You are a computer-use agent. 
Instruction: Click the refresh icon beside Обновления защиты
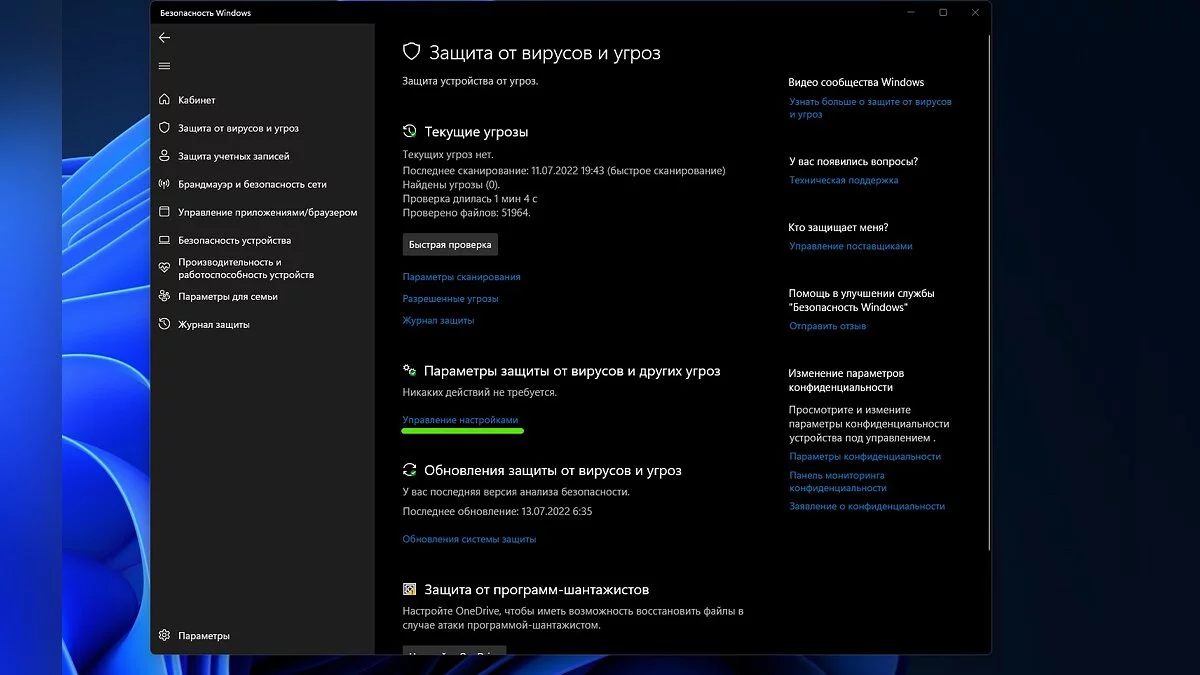click(x=409, y=470)
